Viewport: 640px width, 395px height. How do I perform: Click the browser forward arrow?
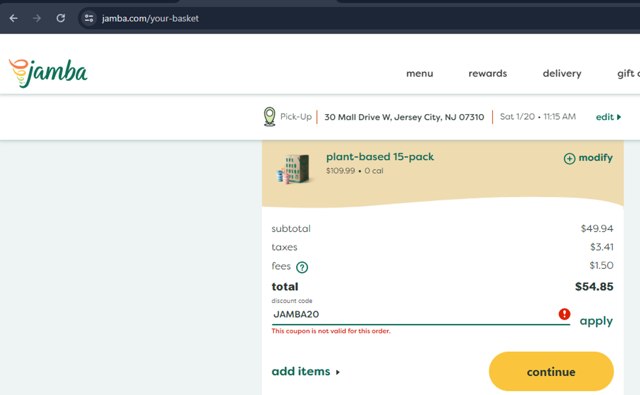(37, 18)
